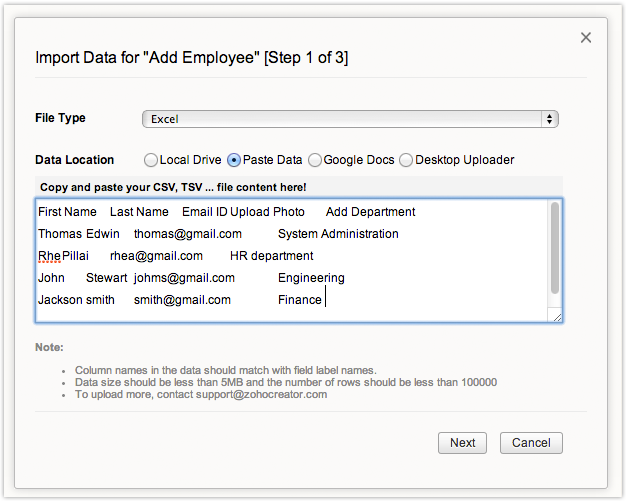
Task: Click the Import Data dialog title
Action: click(x=191, y=58)
